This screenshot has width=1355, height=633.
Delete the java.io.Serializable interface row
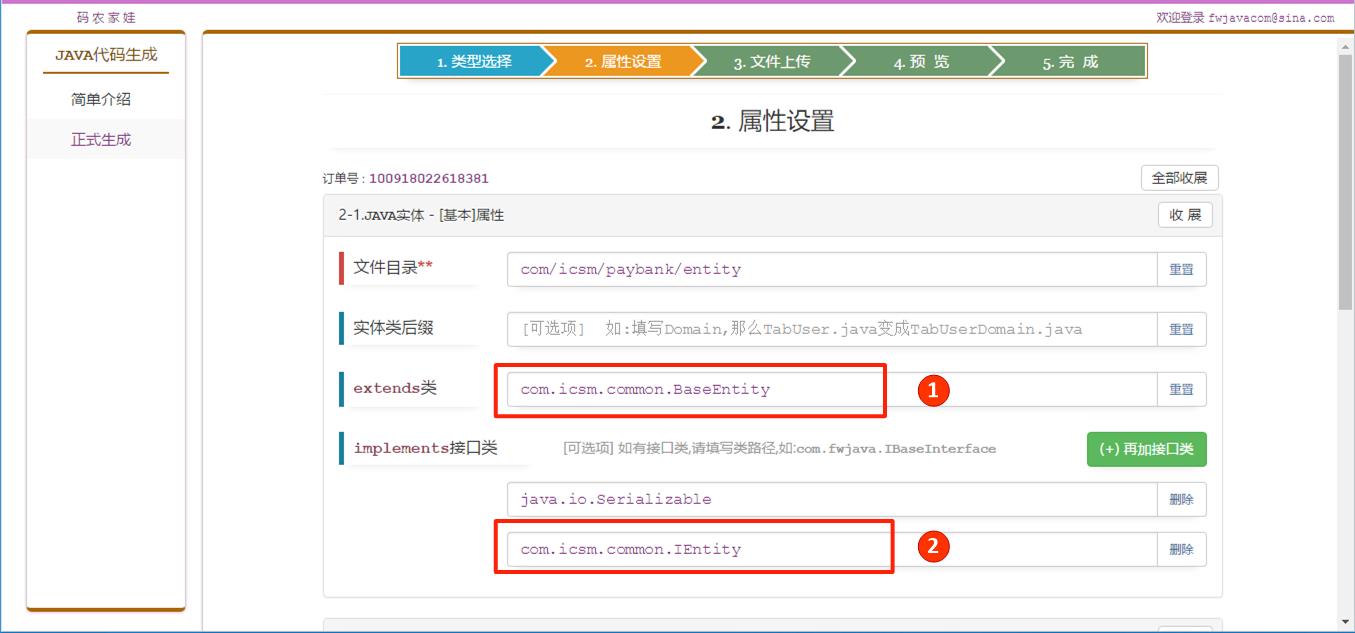tap(1181, 499)
